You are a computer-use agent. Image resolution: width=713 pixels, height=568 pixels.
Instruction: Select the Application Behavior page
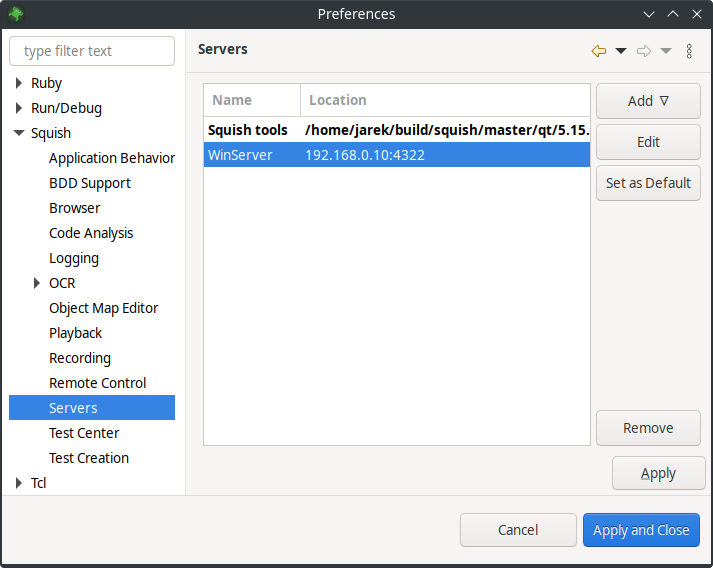click(x=111, y=158)
